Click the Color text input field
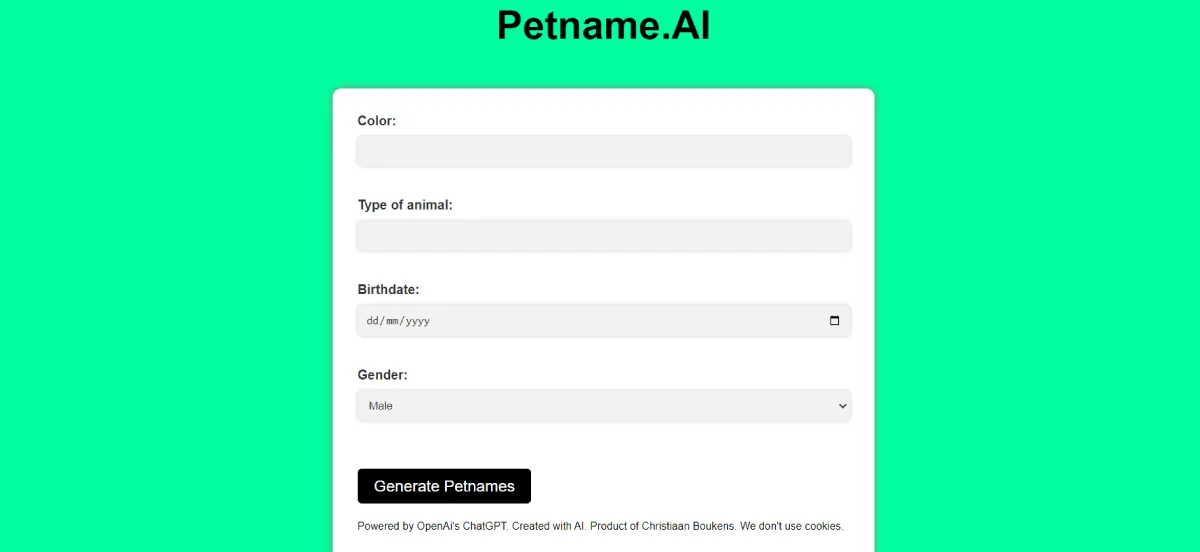Image resolution: width=1200 pixels, height=552 pixels. point(604,151)
